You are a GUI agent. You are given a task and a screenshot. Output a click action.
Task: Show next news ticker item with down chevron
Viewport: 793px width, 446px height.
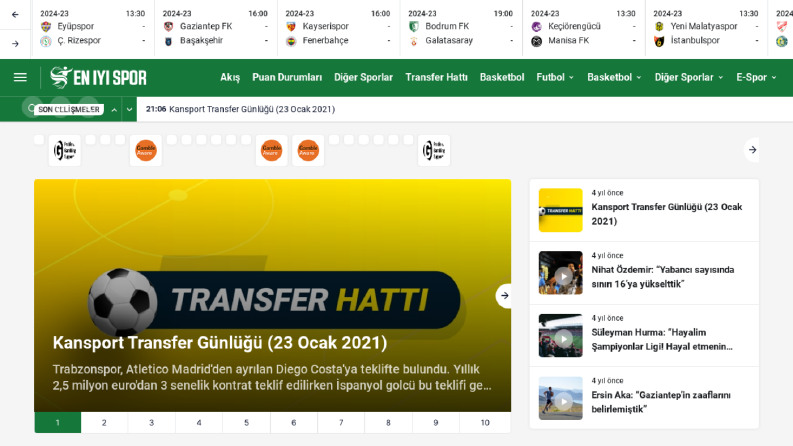[129, 110]
